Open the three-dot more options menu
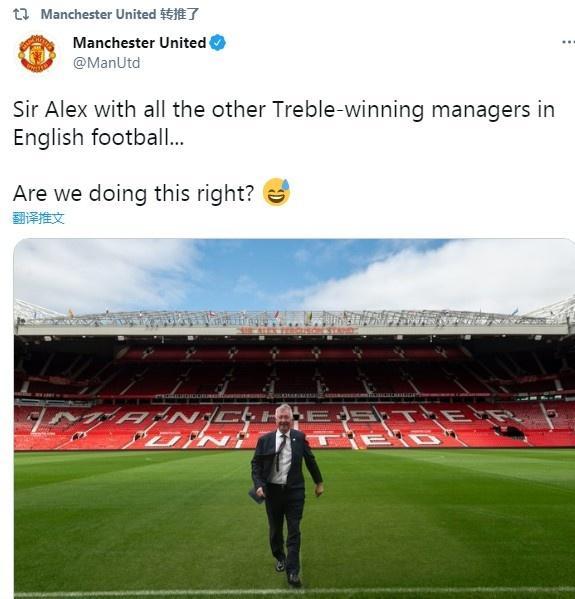The image size is (575, 599). point(568,42)
